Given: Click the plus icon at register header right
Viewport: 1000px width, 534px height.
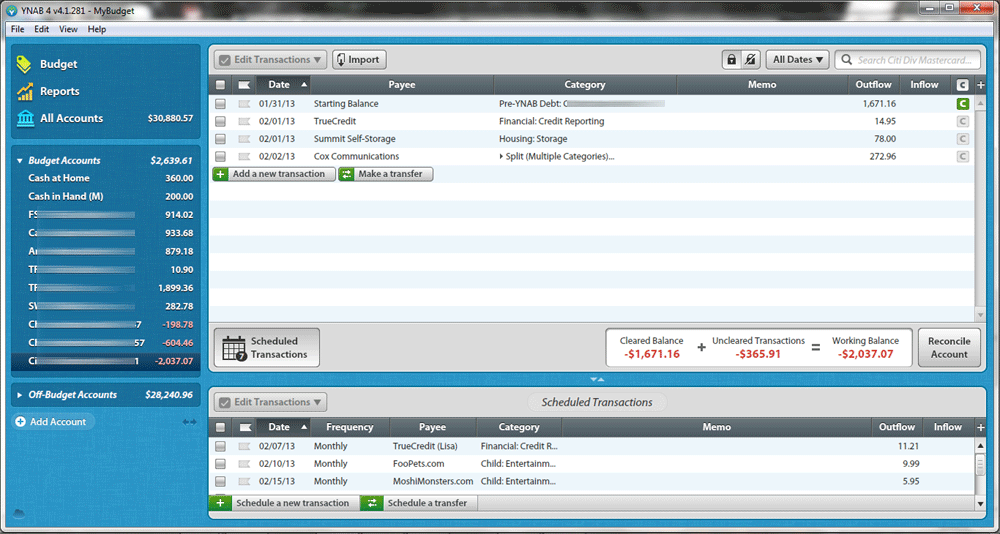Looking at the screenshot, I should tap(981, 84).
